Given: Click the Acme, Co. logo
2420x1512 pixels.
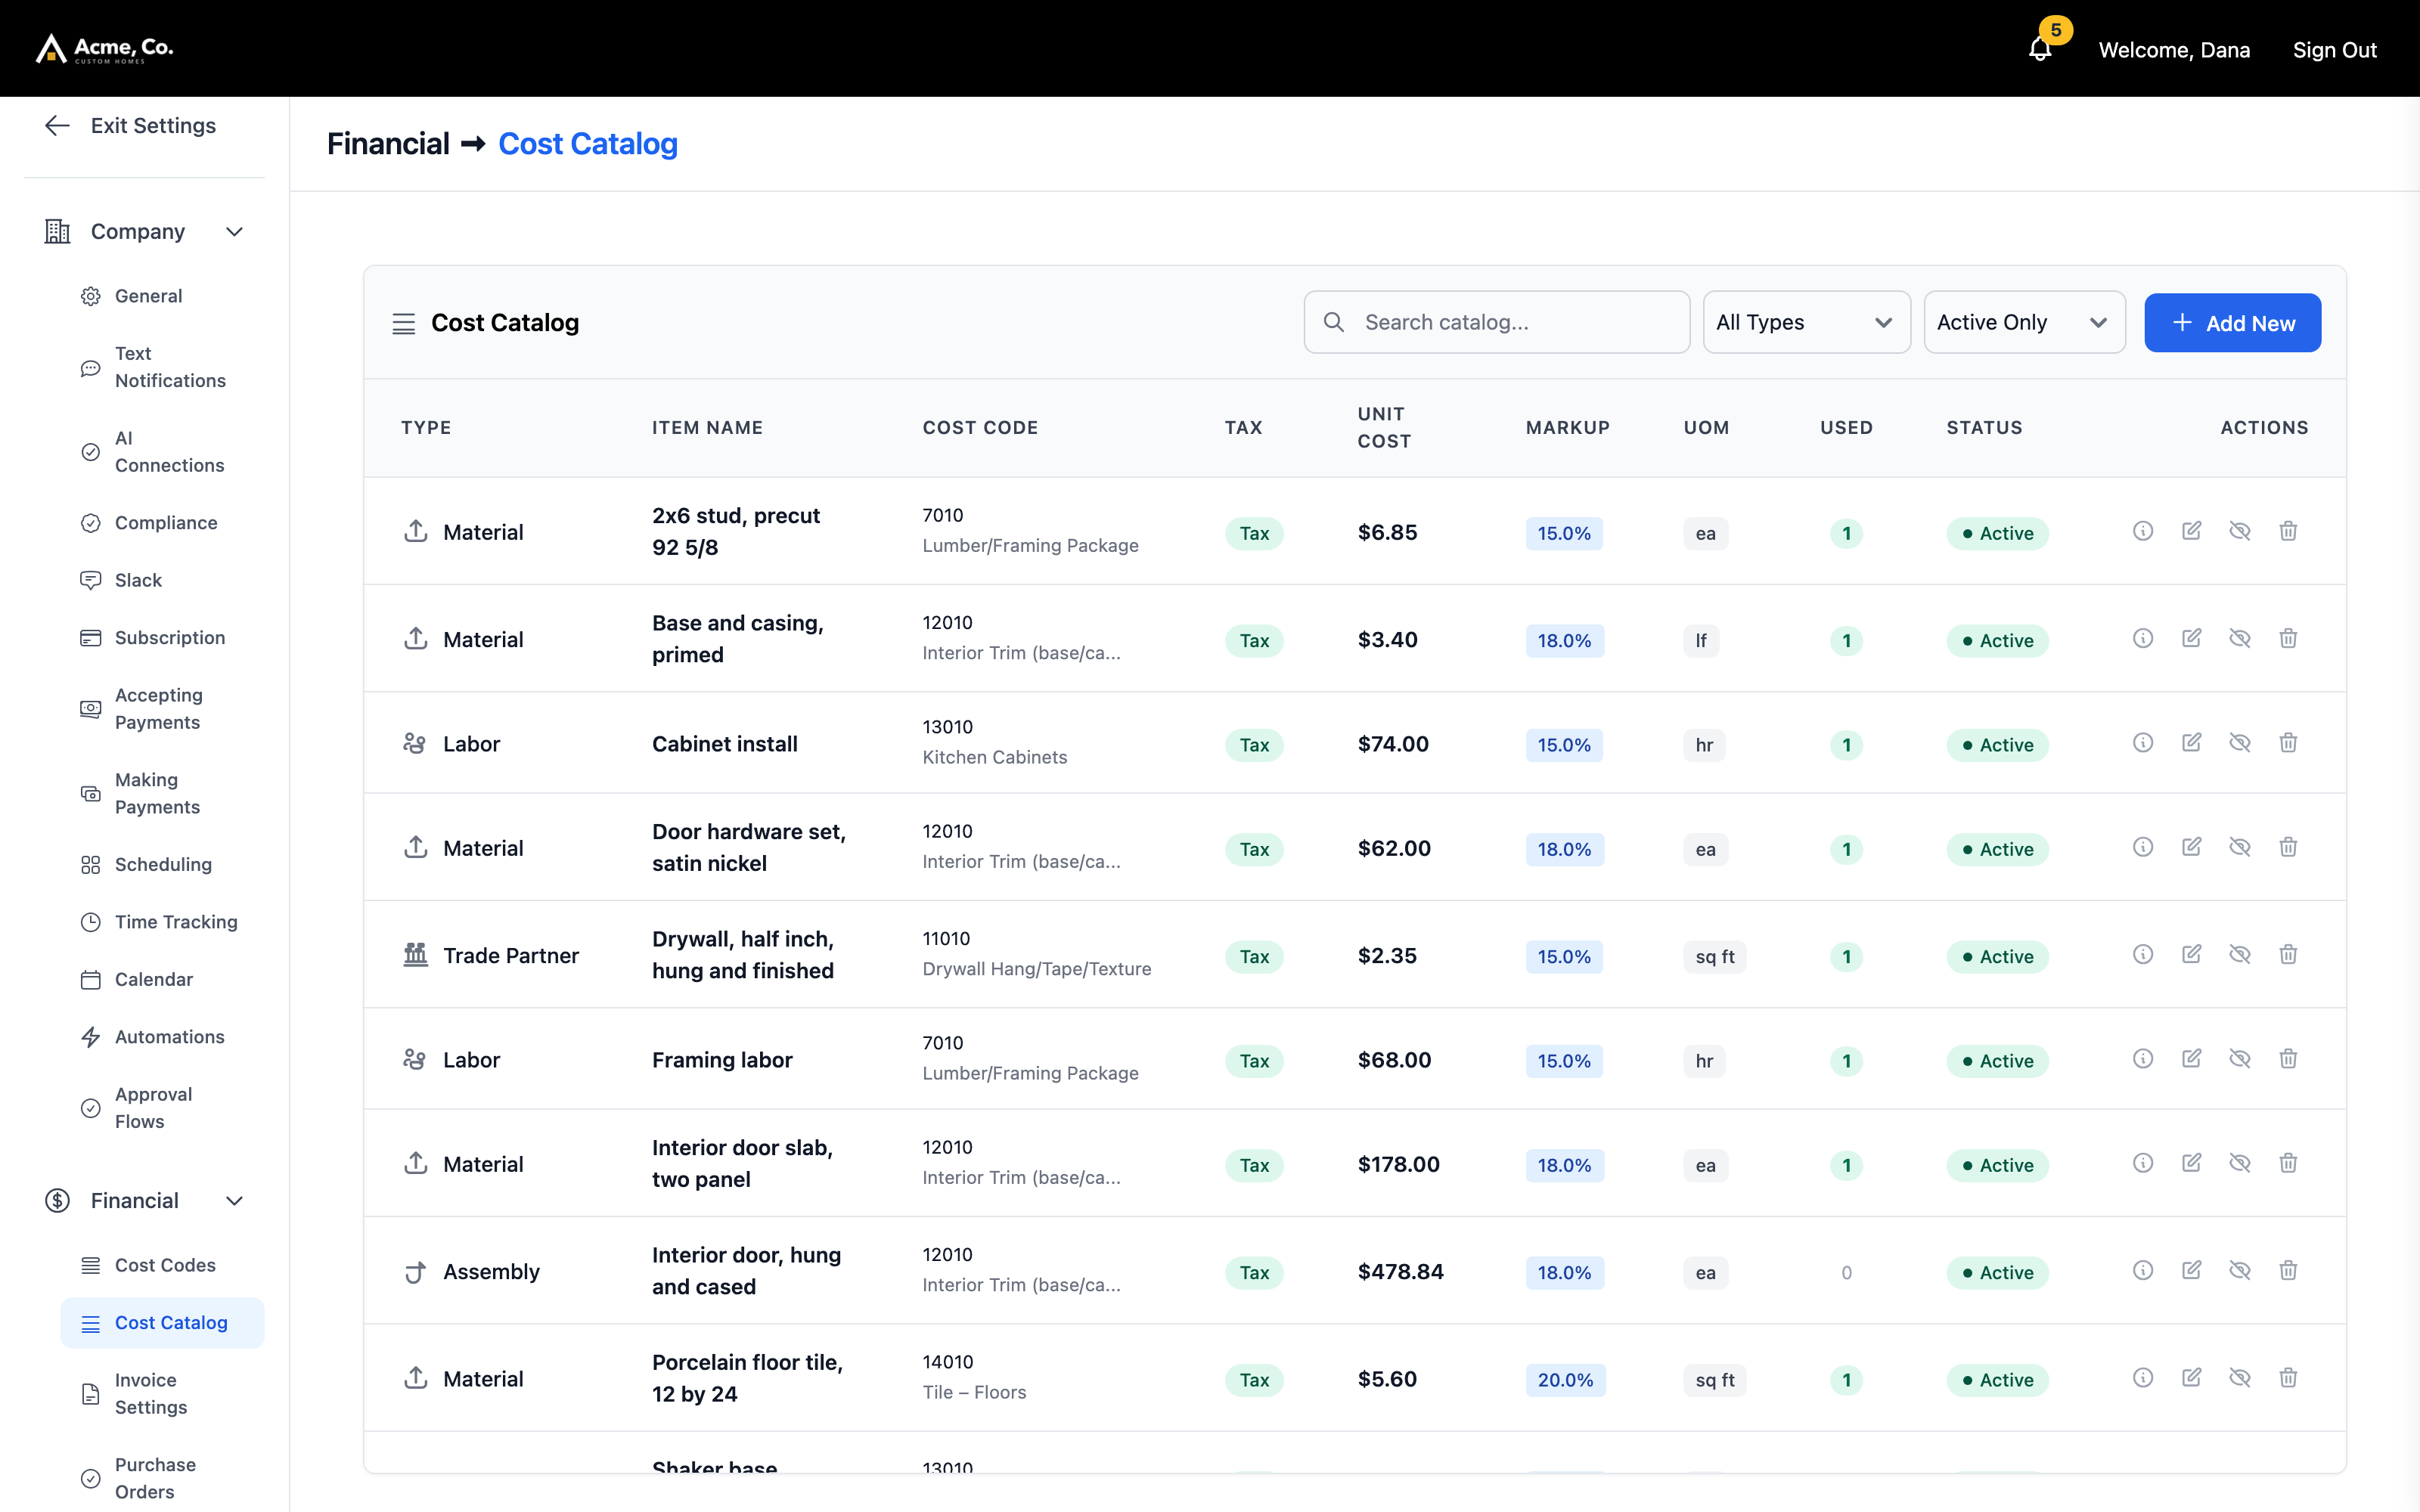Looking at the screenshot, I should pyautogui.click(x=104, y=48).
